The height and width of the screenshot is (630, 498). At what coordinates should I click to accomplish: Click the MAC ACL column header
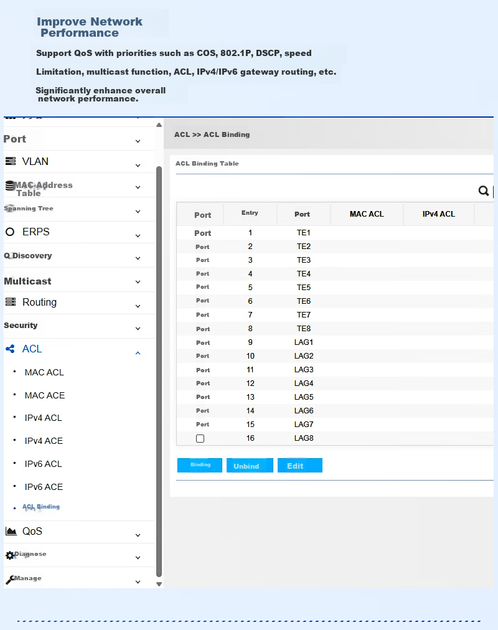coord(367,214)
